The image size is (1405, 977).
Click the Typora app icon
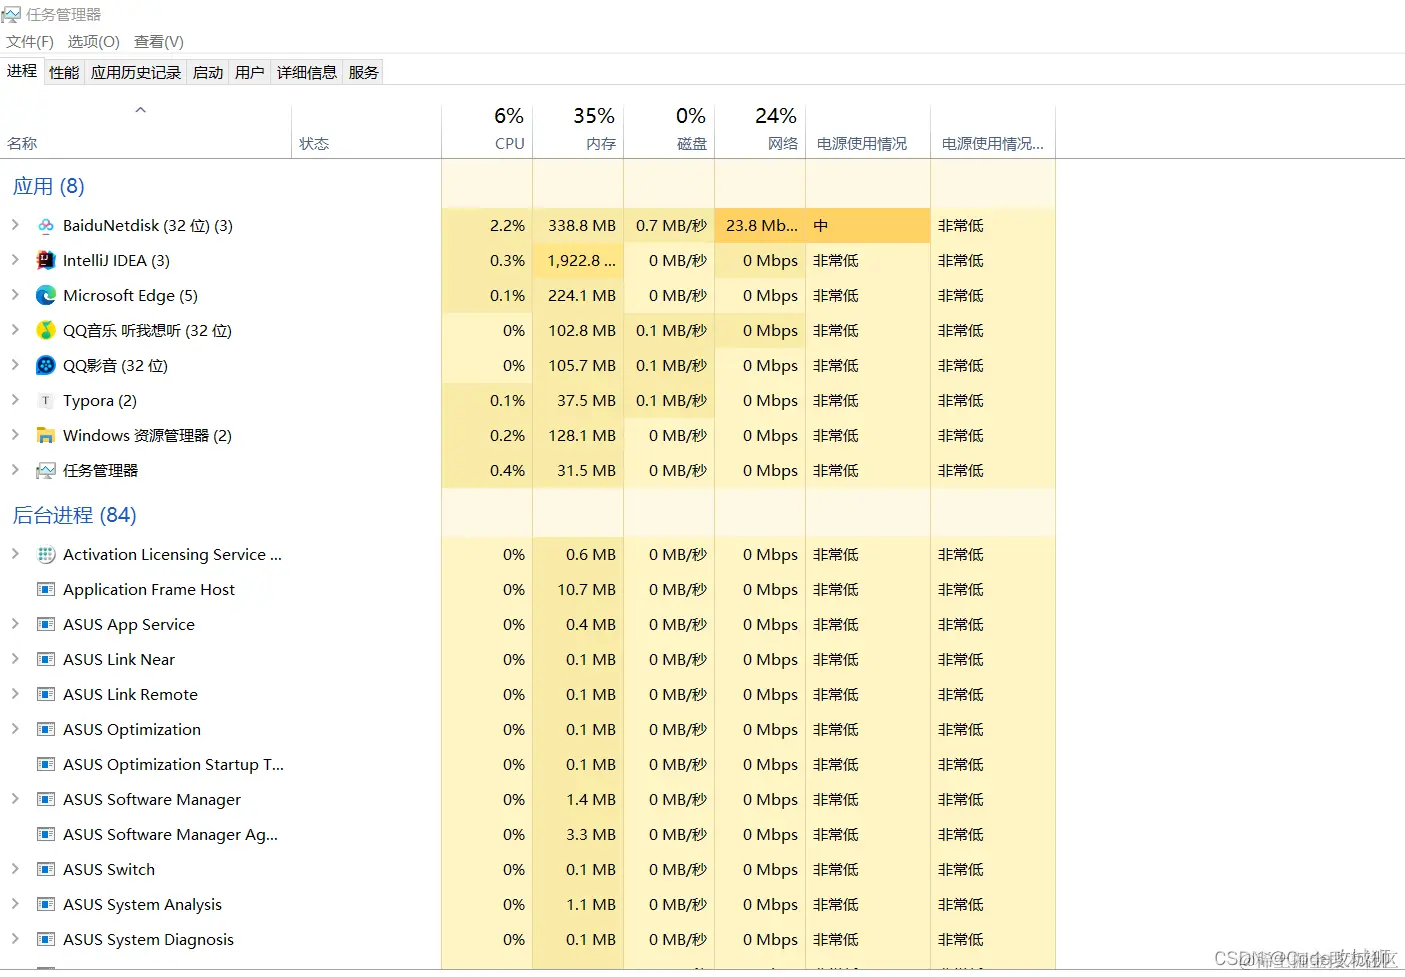[x=46, y=401]
